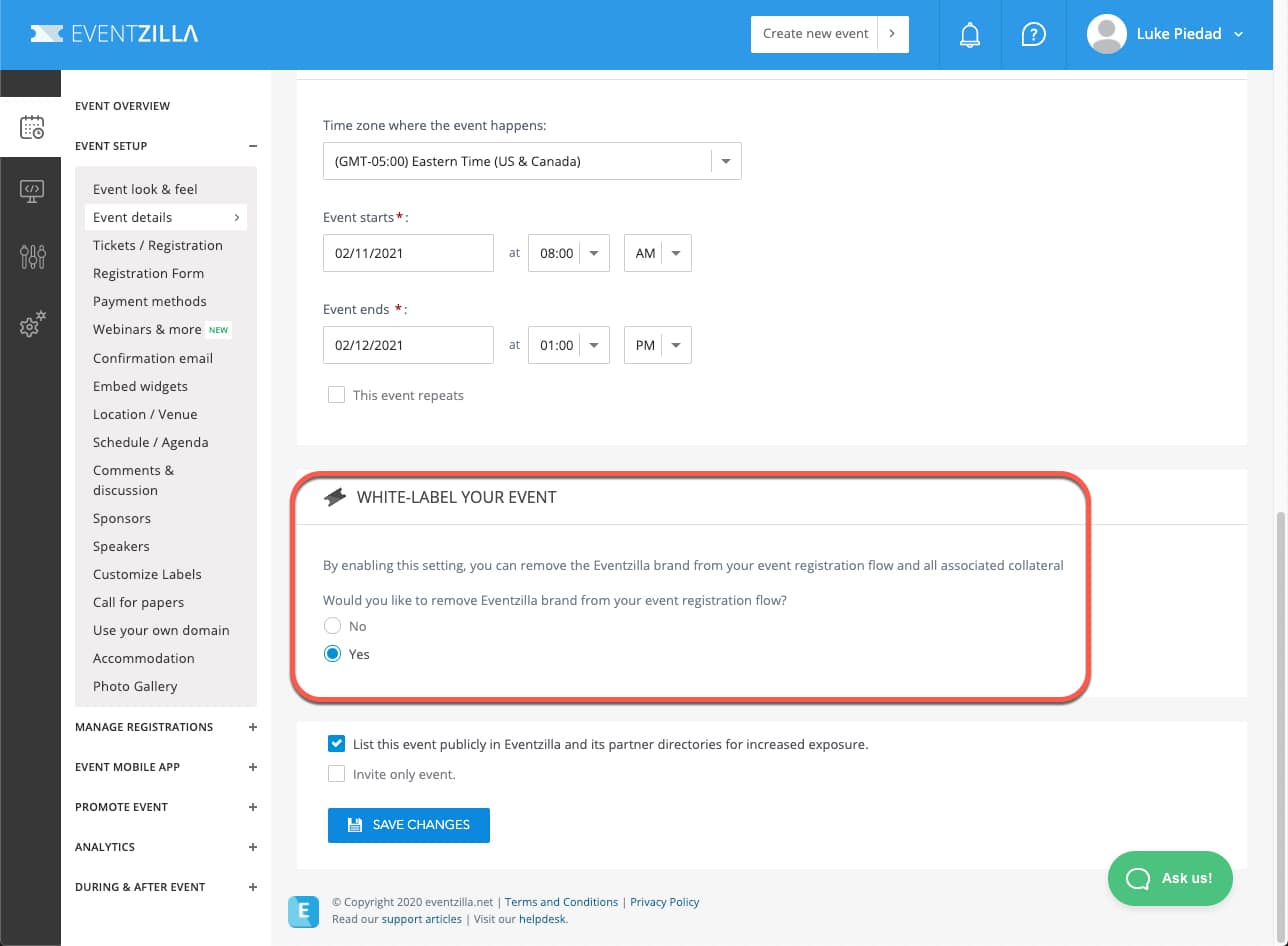Click Save Changes button

click(409, 825)
